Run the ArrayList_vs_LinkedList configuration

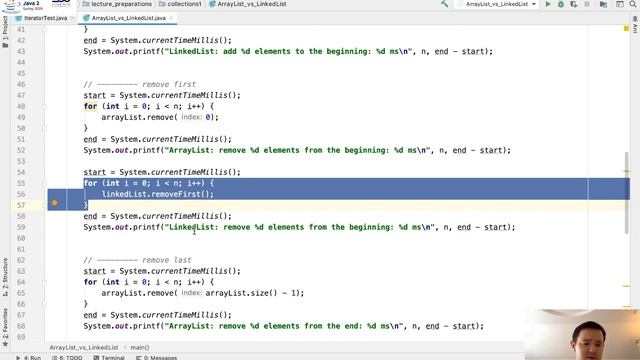tap(548, 4)
